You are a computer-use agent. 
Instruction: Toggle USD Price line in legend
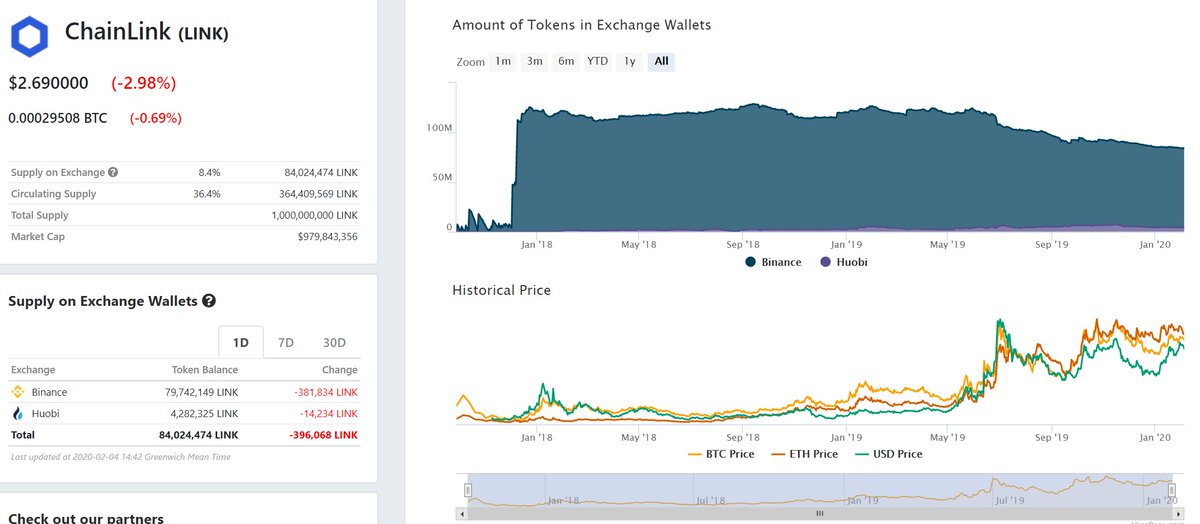point(889,454)
